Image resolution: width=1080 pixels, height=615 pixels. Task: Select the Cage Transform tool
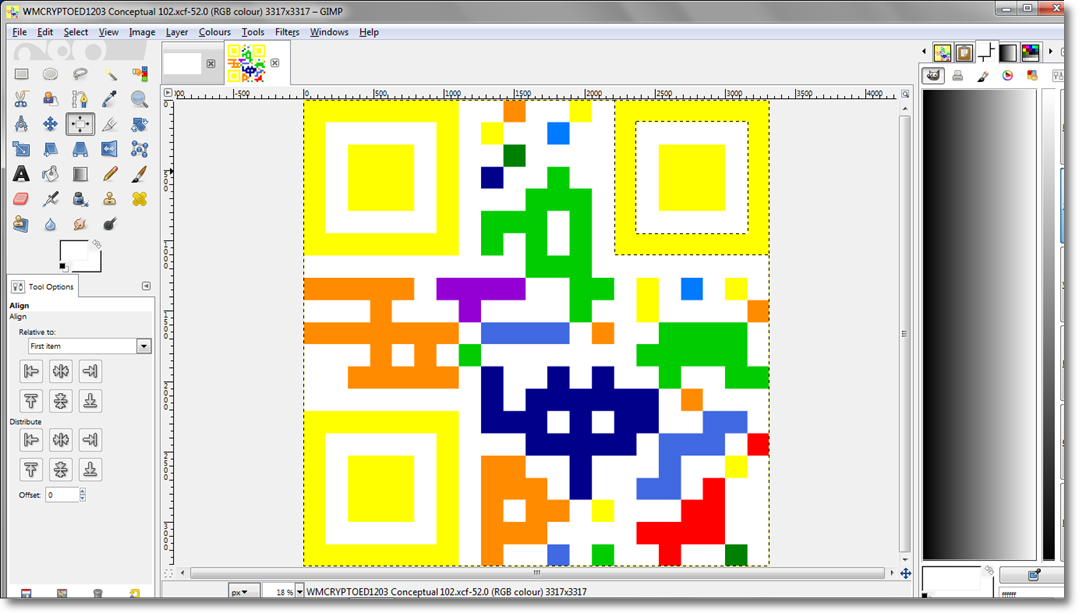pyautogui.click(x=139, y=149)
